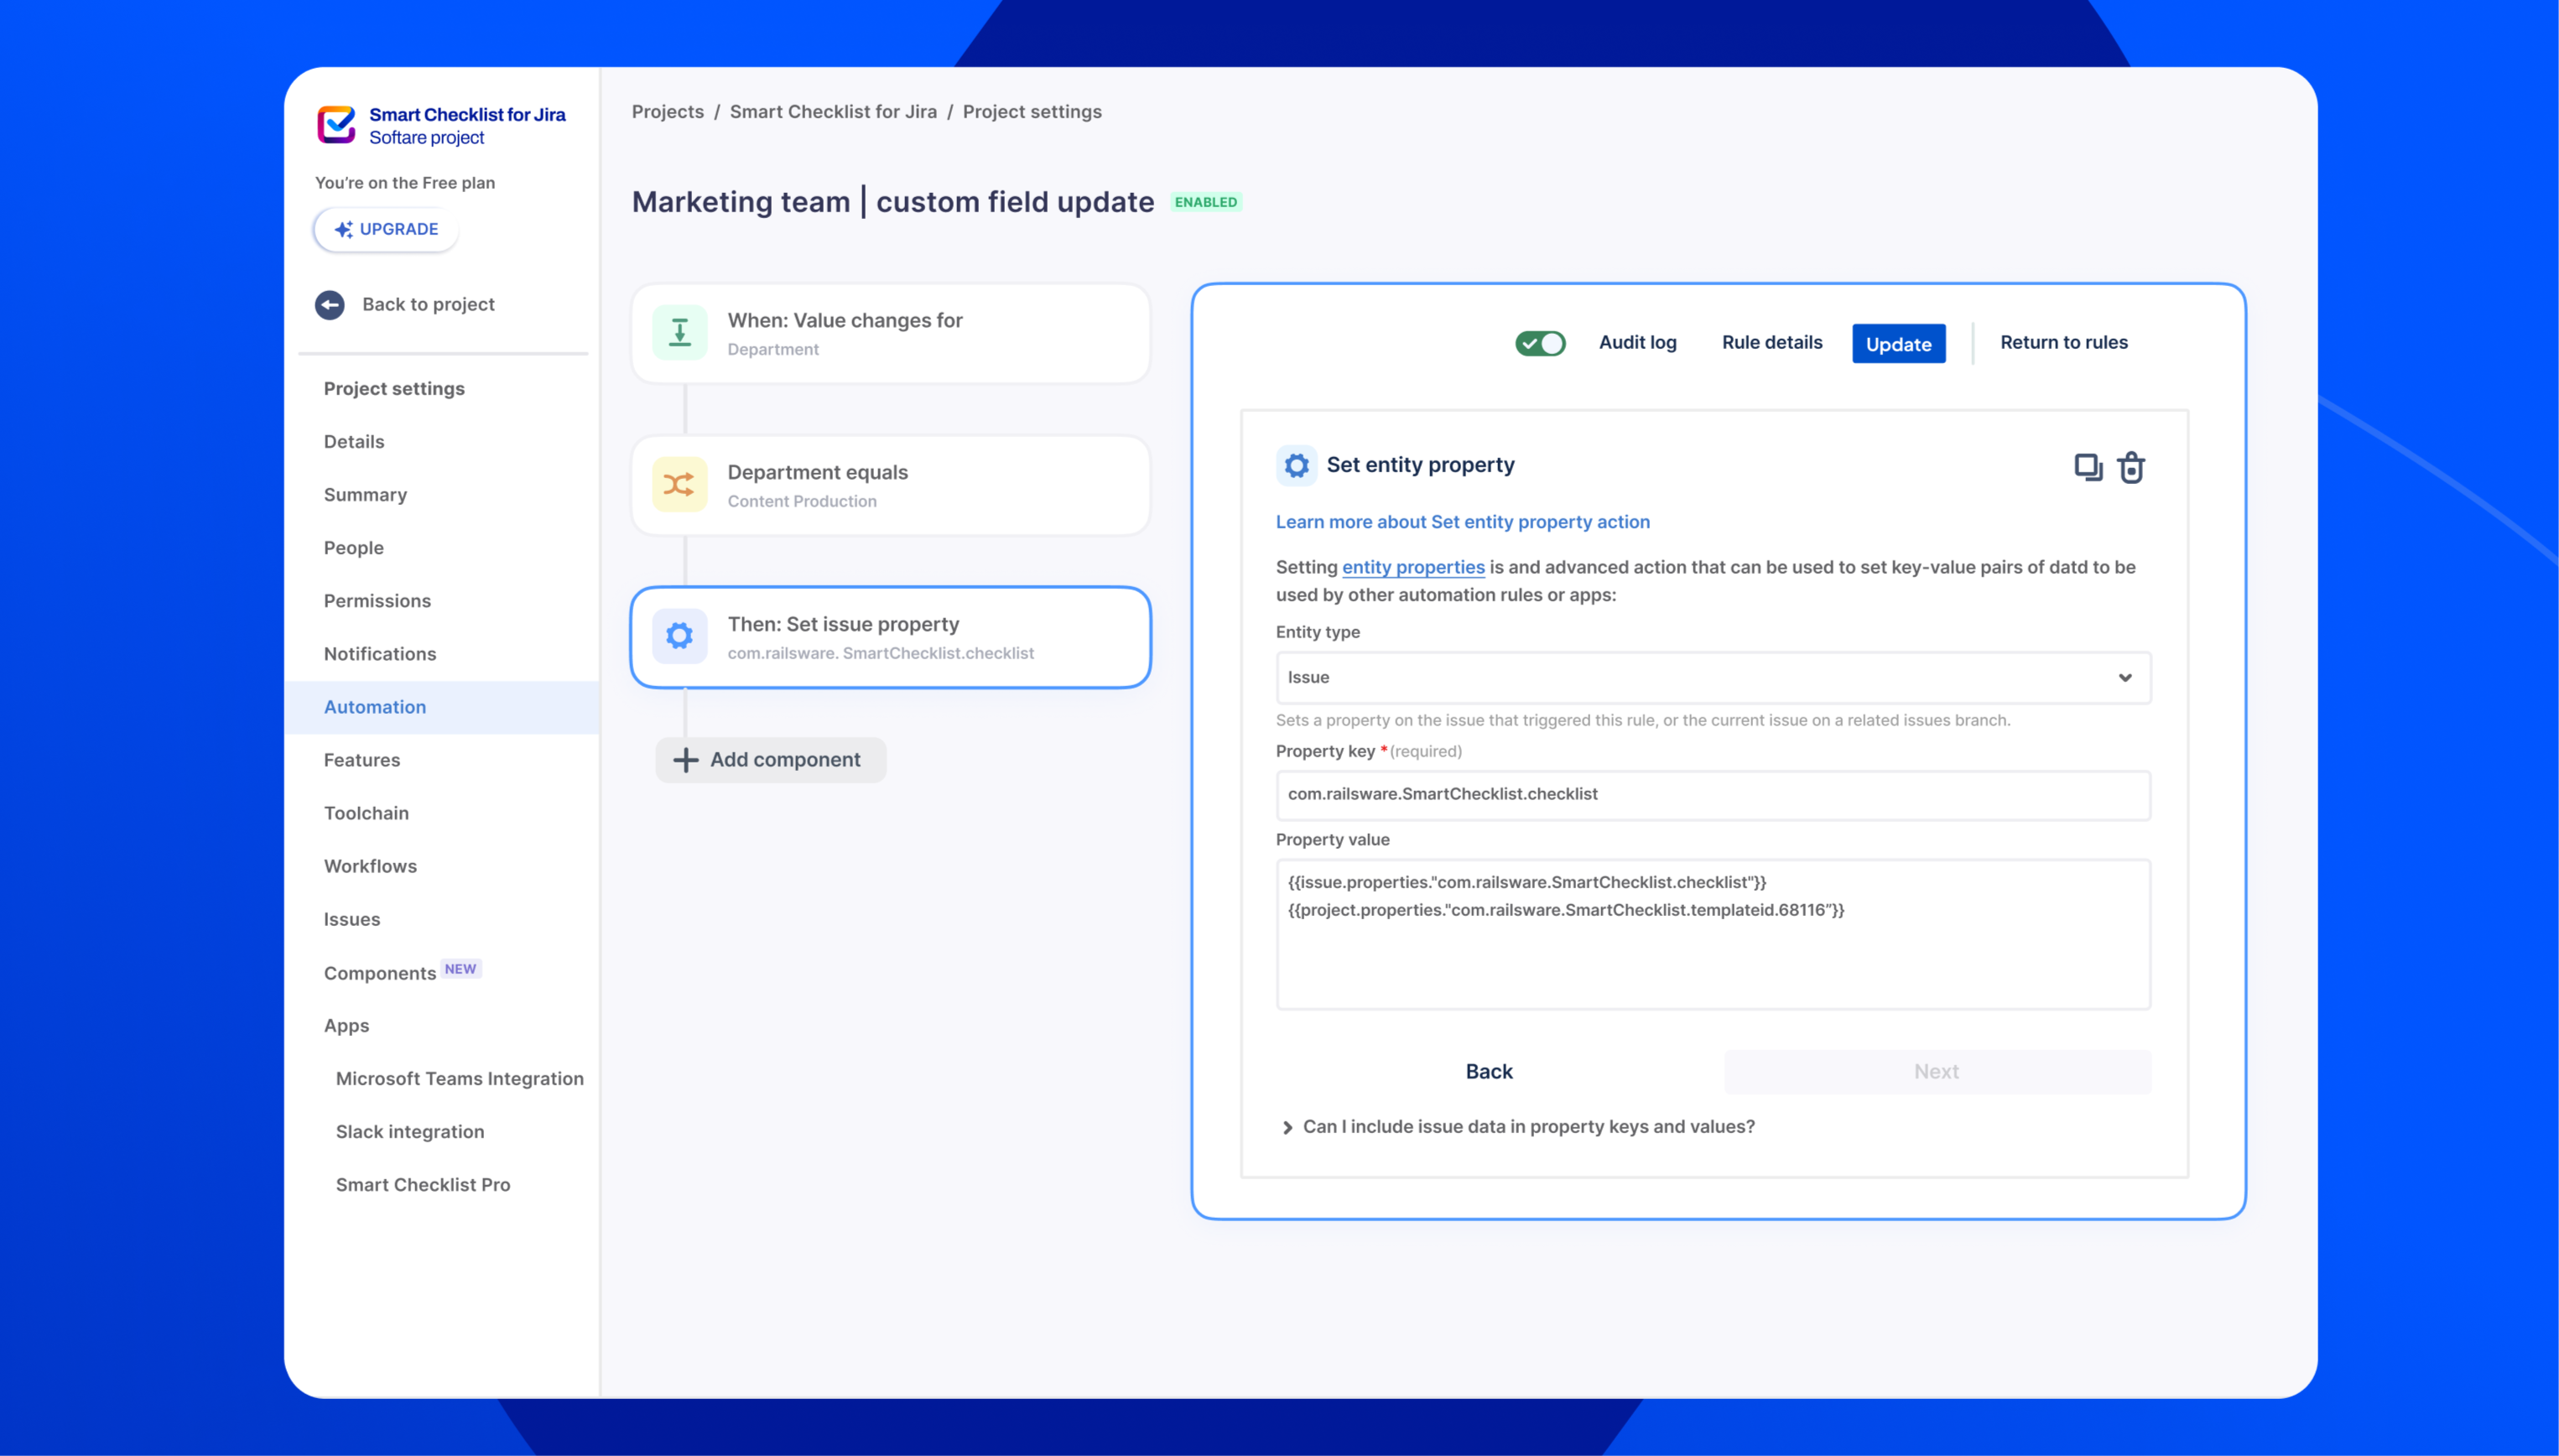This screenshot has height=1456, width=2559.
Task: Duplicate the Set entity property component
Action: pyautogui.click(x=2087, y=467)
